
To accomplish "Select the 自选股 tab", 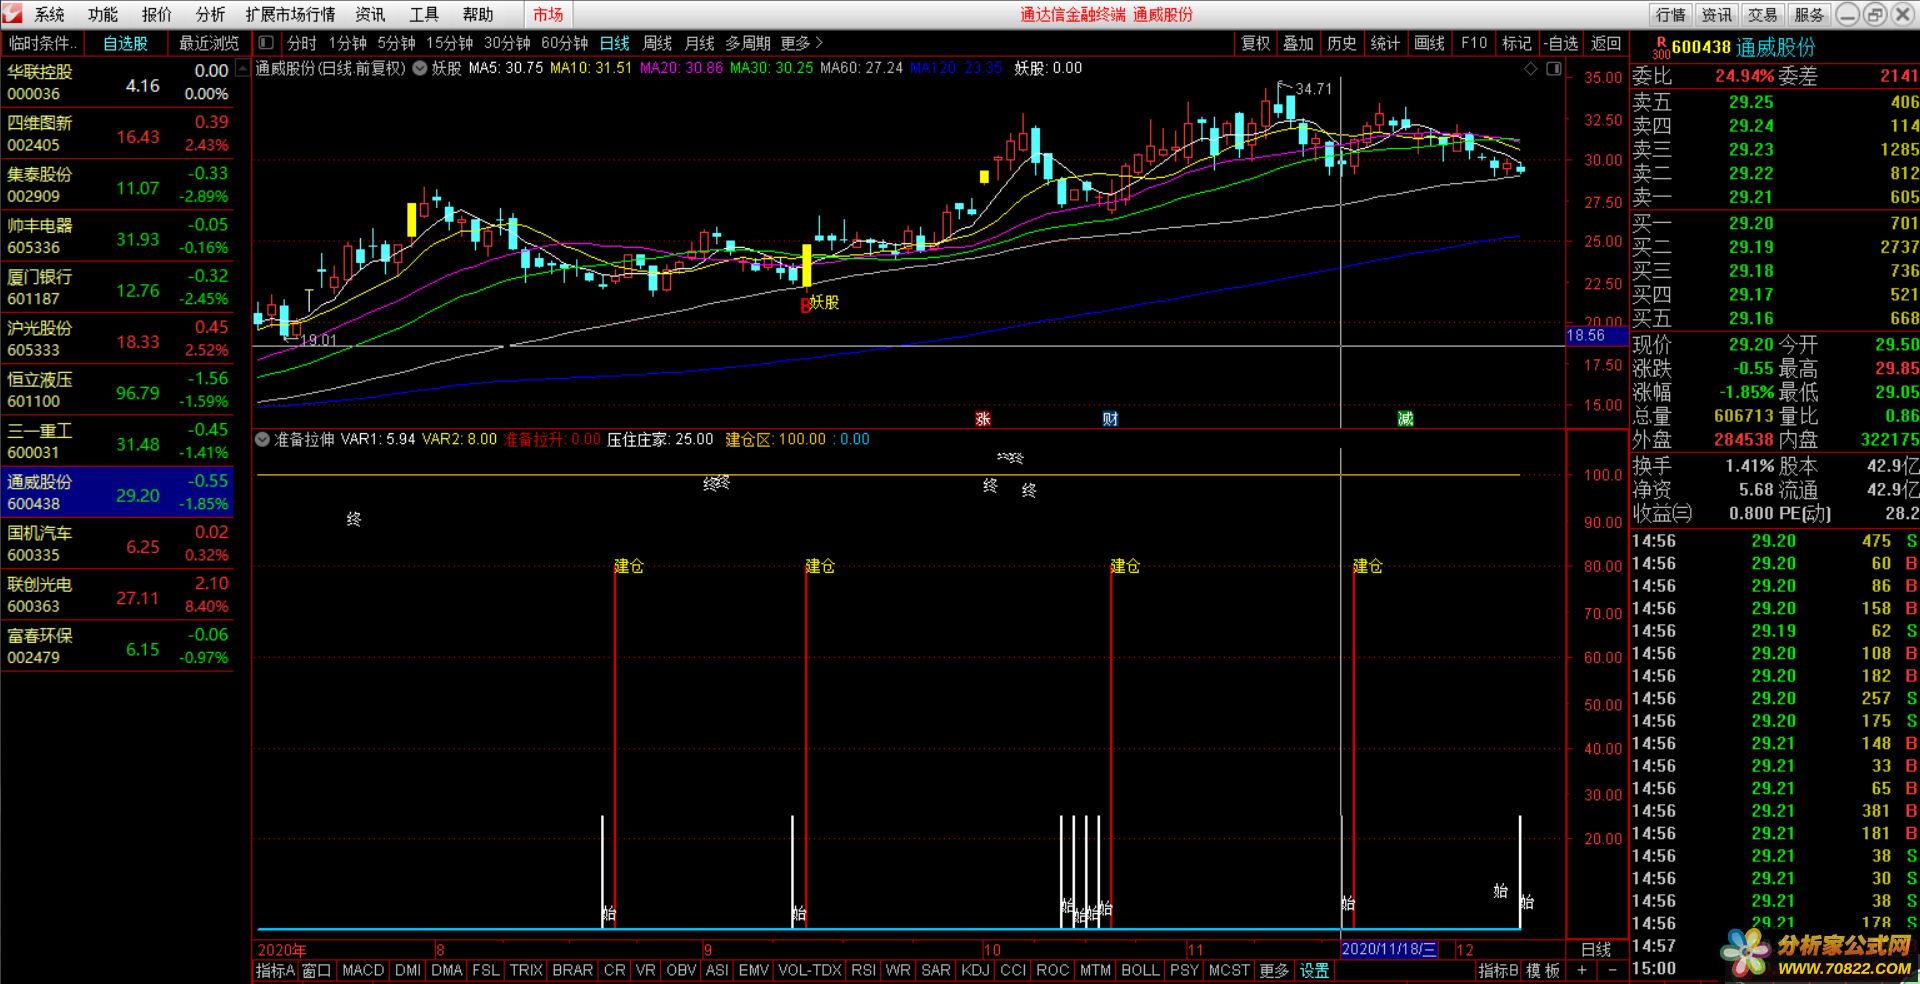I will coord(125,43).
